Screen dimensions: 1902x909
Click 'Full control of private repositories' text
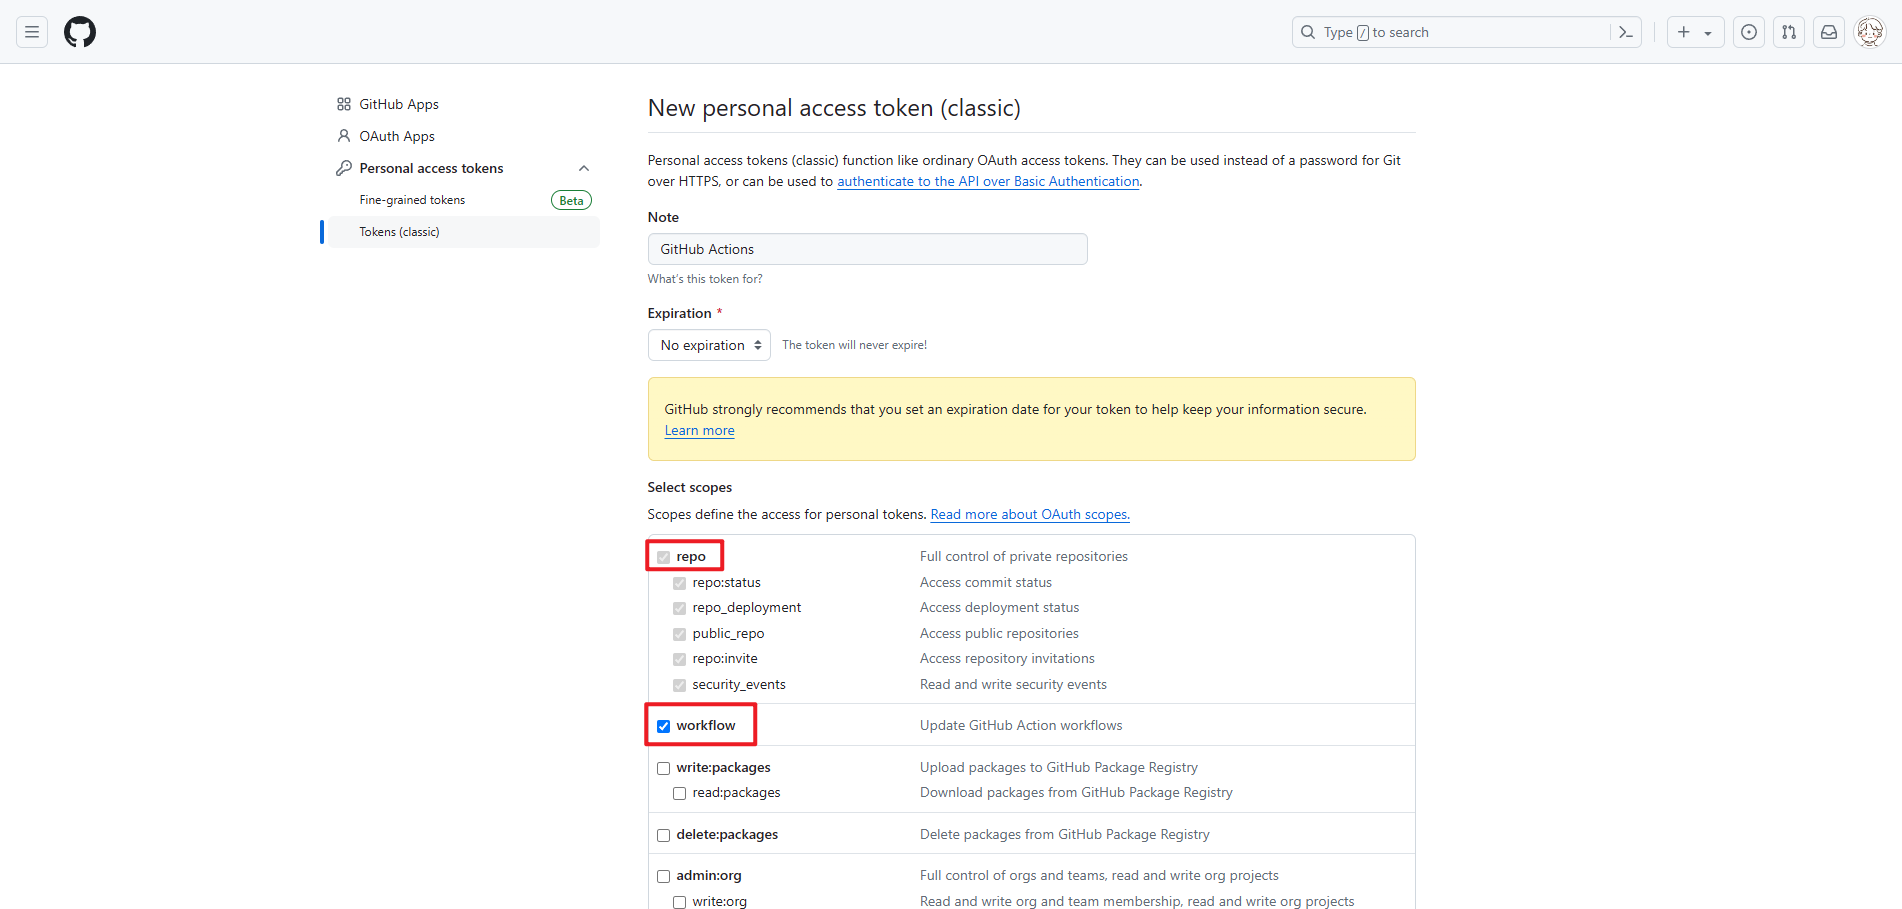pyautogui.click(x=1023, y=556)
